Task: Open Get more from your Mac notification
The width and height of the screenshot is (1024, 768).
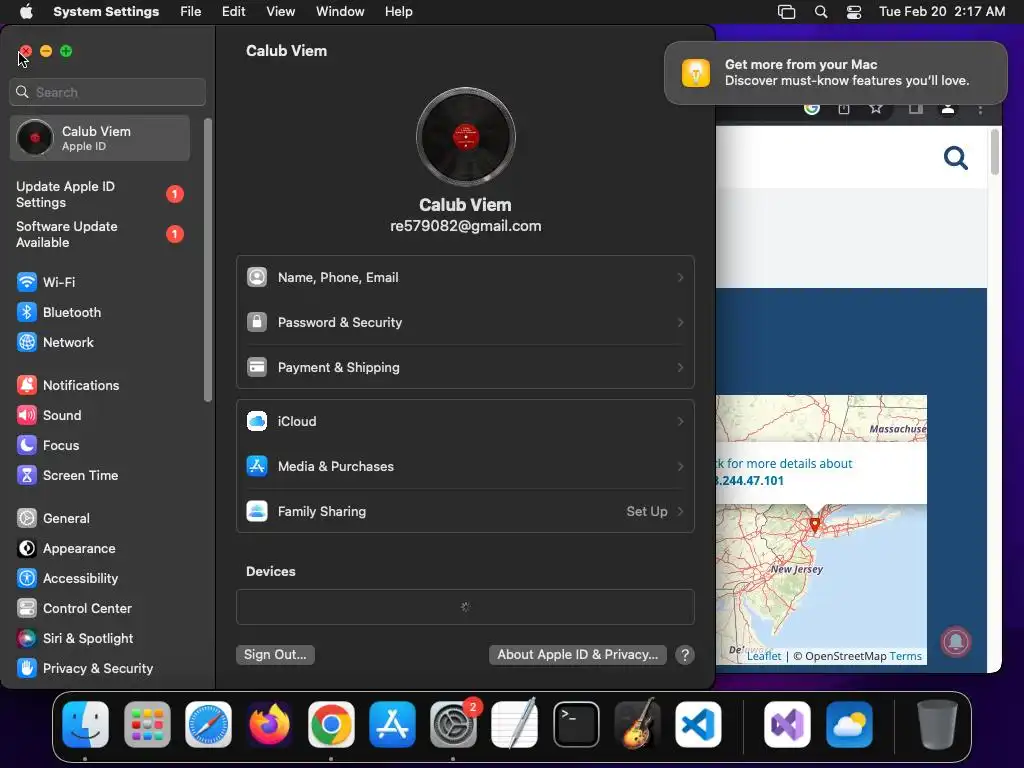Action: pyautogui.click(x=835, y=72)
